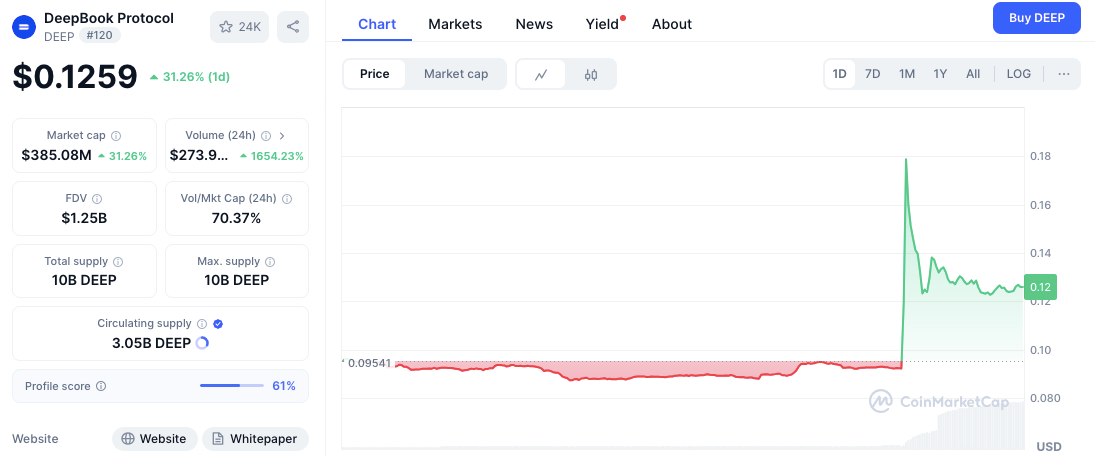Click the Profile score info icon
This screenshot has height=456, width=1095.
click(x=101, y=386)
